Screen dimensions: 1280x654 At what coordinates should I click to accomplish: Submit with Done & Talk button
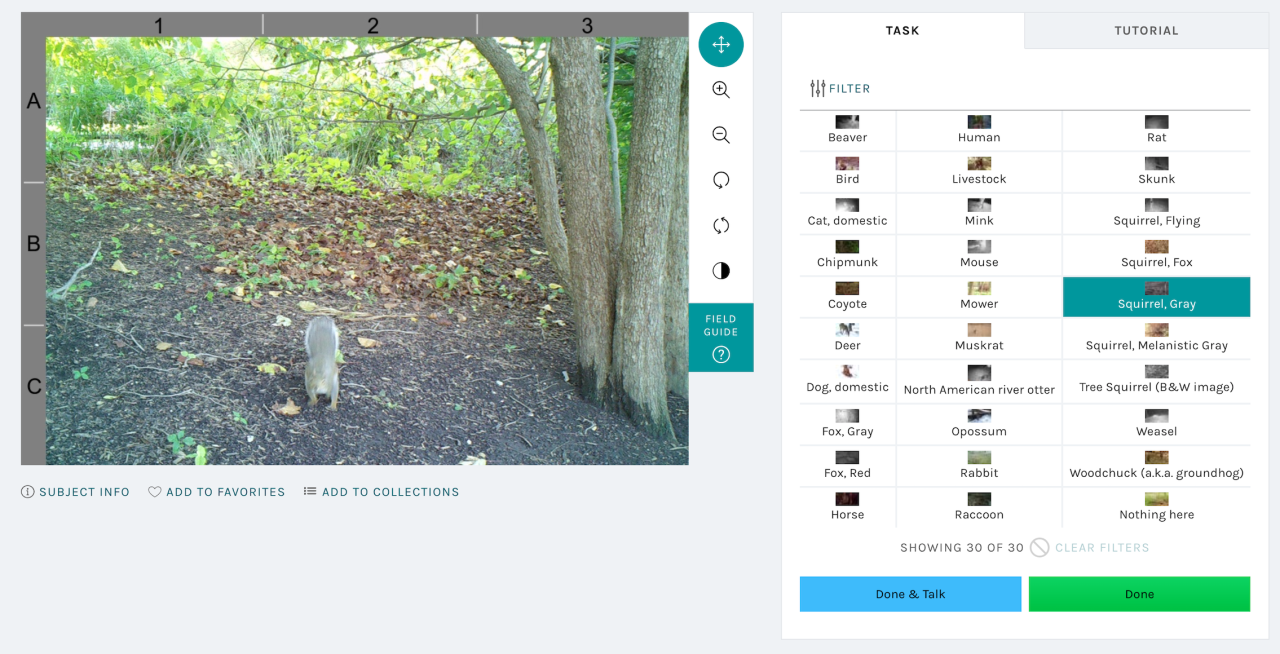pyautogui.click(x=910, y=594)
